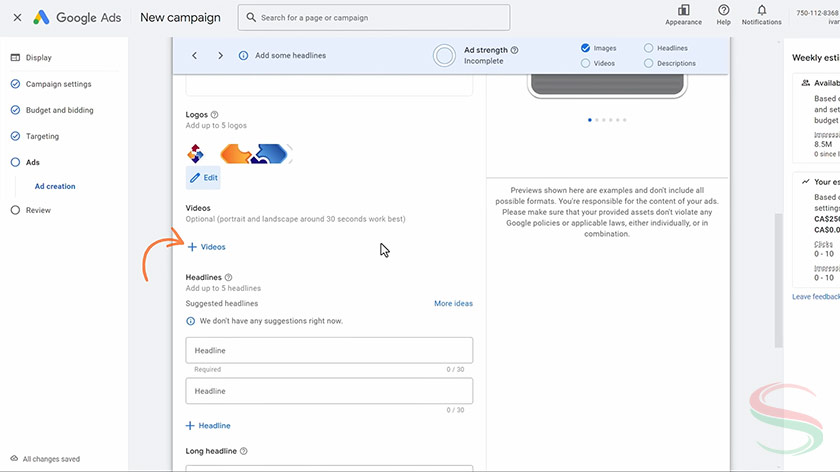Select the Videos ad strength indicator

click(x=585, y=63)
